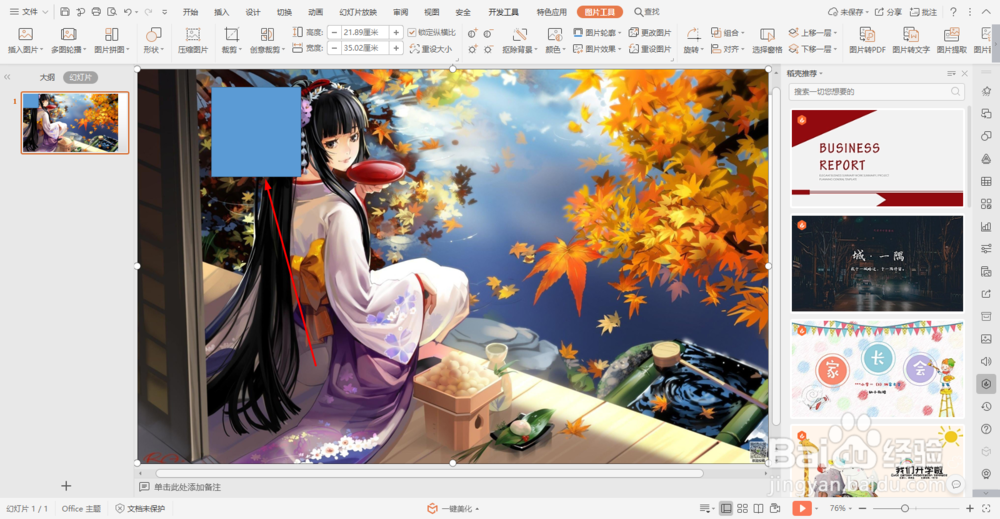The height and width of the screenshot is (519, 1000).
Task: Open the selection pane (选择窗格)
Action: tap(767, 40)
